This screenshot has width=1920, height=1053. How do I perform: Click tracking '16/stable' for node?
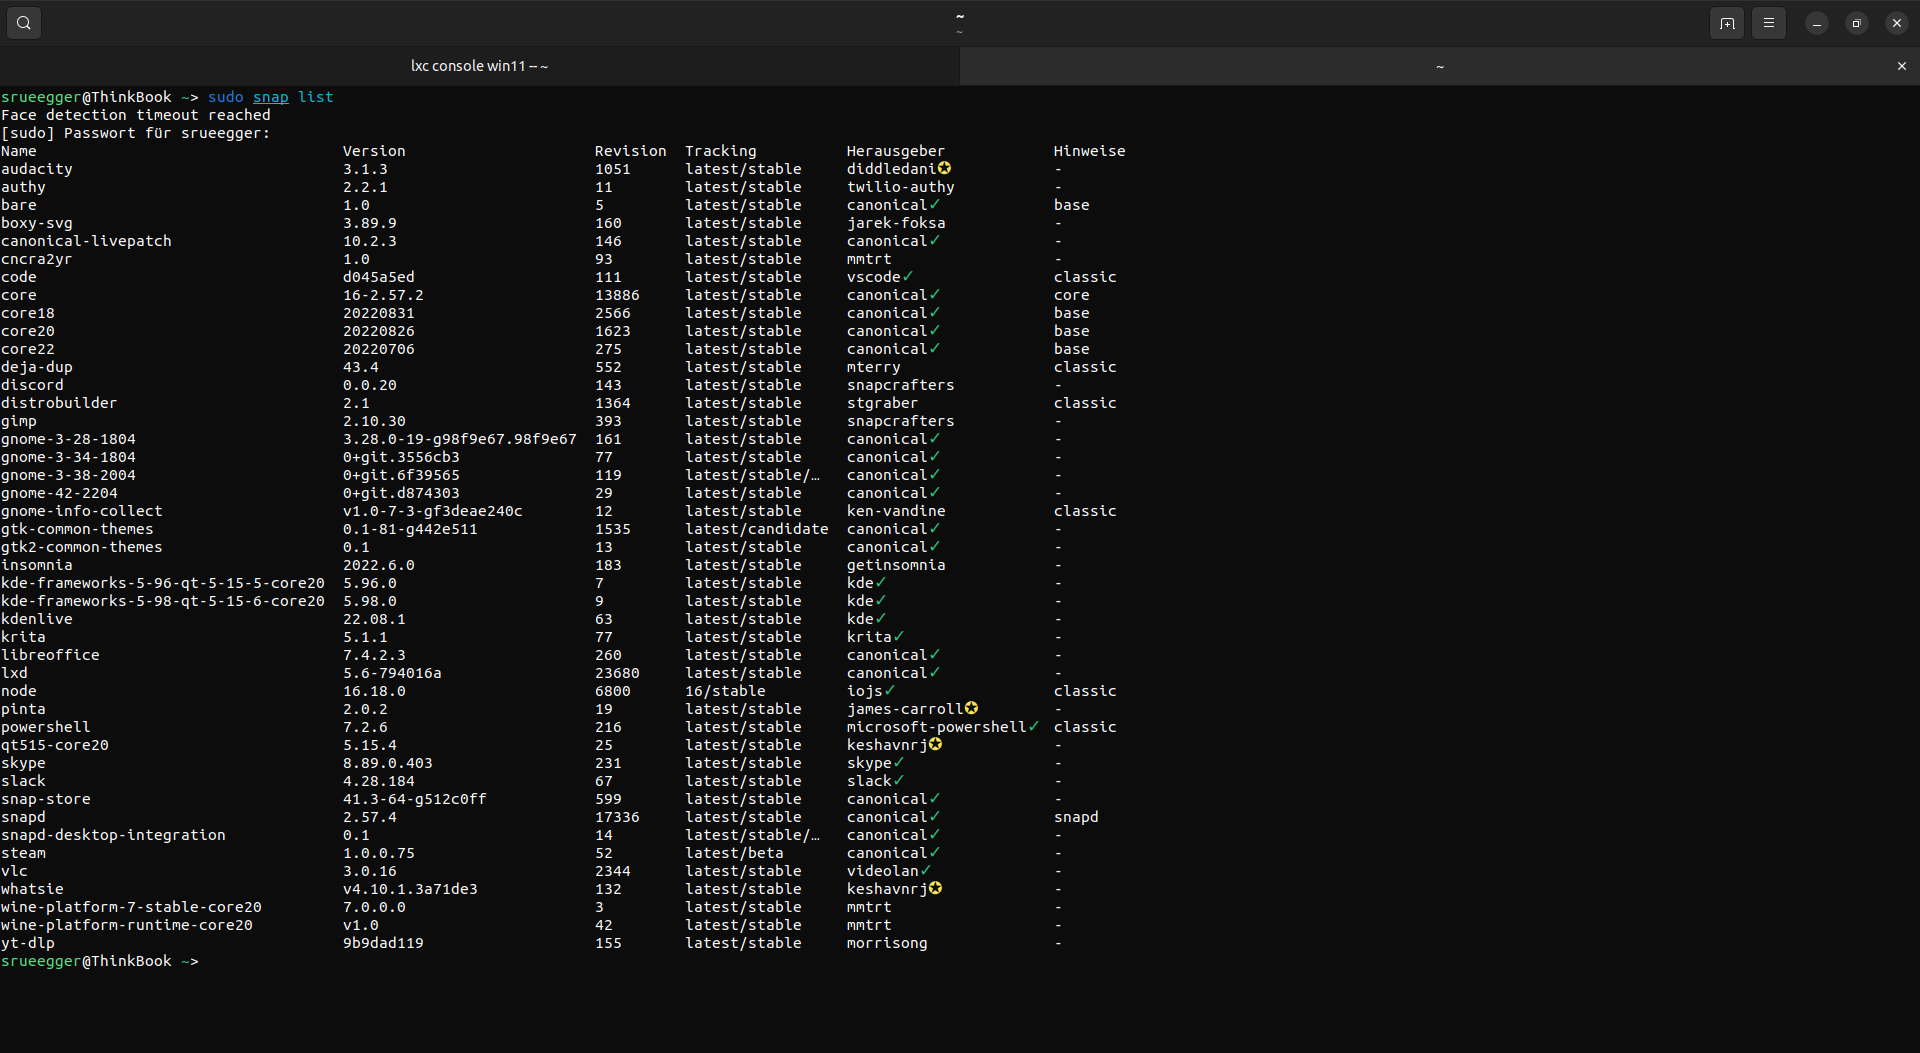click(725, 691)
